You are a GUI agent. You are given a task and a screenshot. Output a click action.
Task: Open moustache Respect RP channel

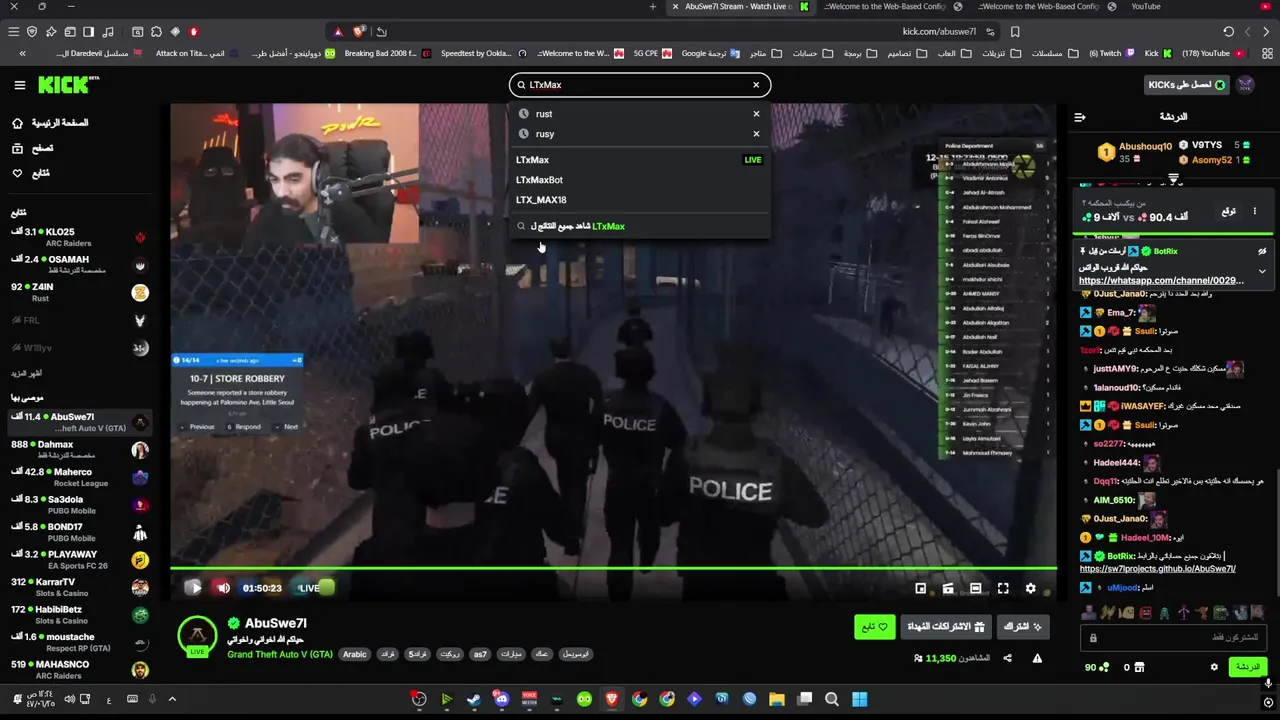click(x=79, y=642)
